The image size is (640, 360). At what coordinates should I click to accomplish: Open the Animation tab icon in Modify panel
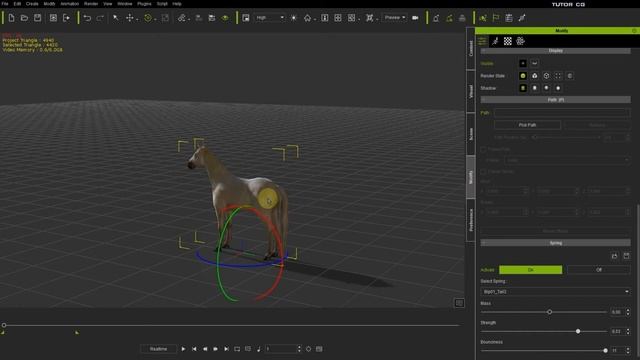[495, 41]
